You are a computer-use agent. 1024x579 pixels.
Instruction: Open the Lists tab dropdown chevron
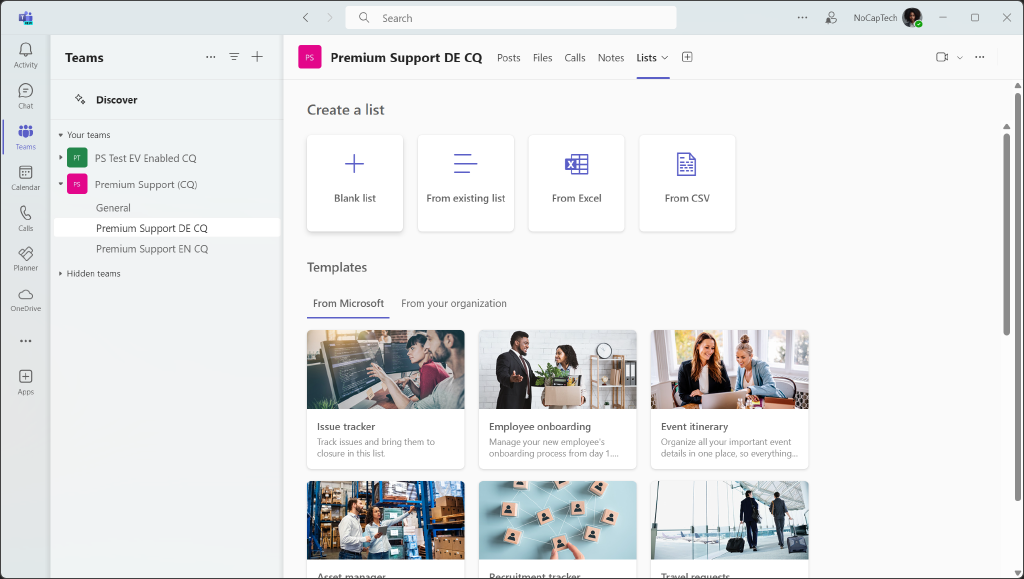click(x=665, y=58)
